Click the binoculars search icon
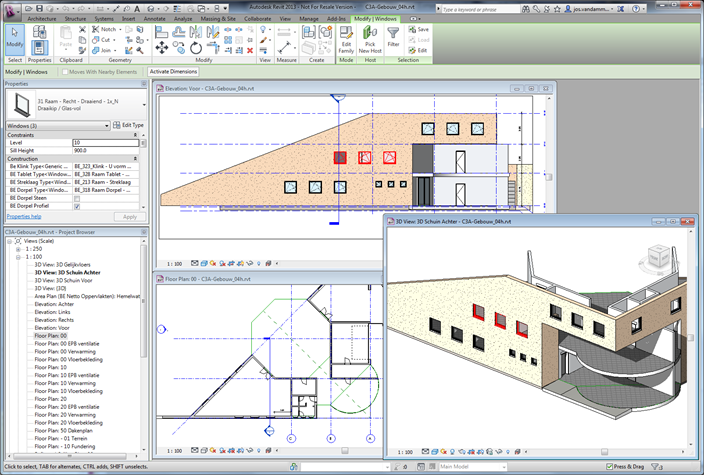The height and width of the screenshot is (475, 704). click(526, 9)
